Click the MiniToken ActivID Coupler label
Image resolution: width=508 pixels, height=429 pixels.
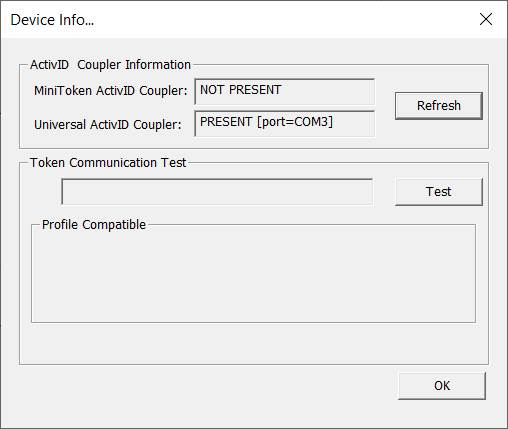pyautogui.click(x=111, y=91)
